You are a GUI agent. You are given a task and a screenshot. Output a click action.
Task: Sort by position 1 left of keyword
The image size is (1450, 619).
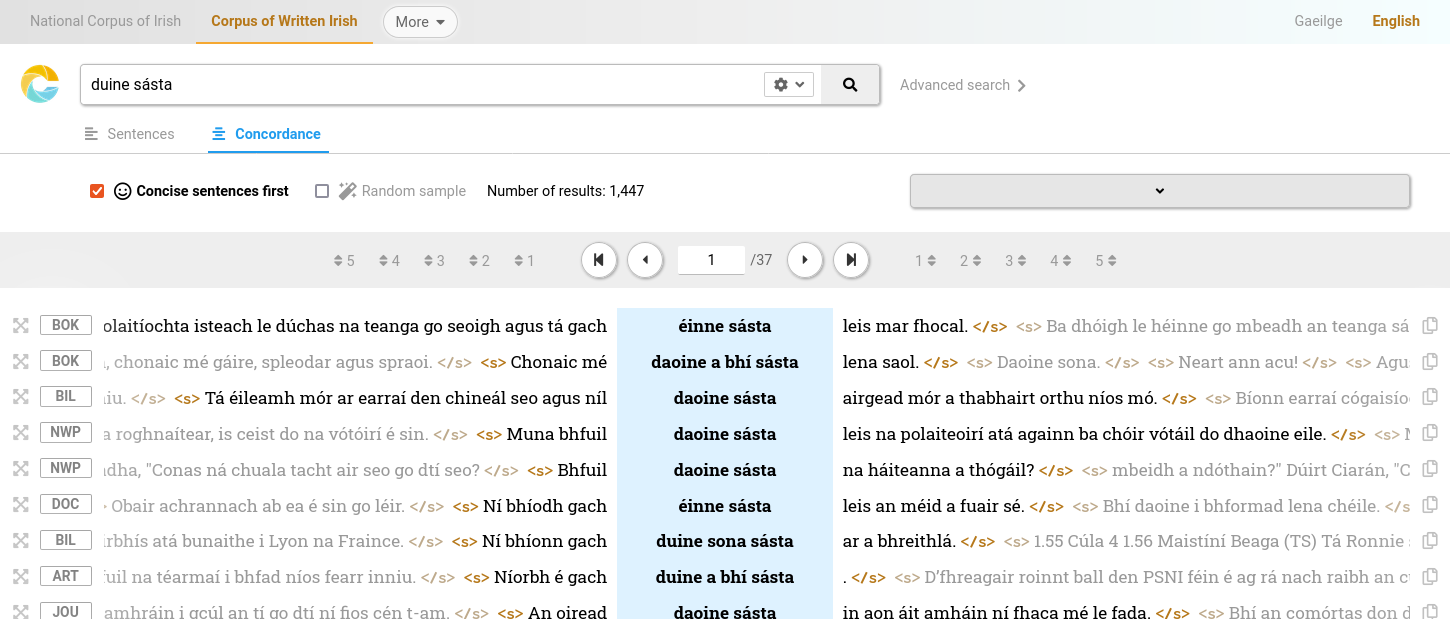pyautogui.click(x=524, y=261)
